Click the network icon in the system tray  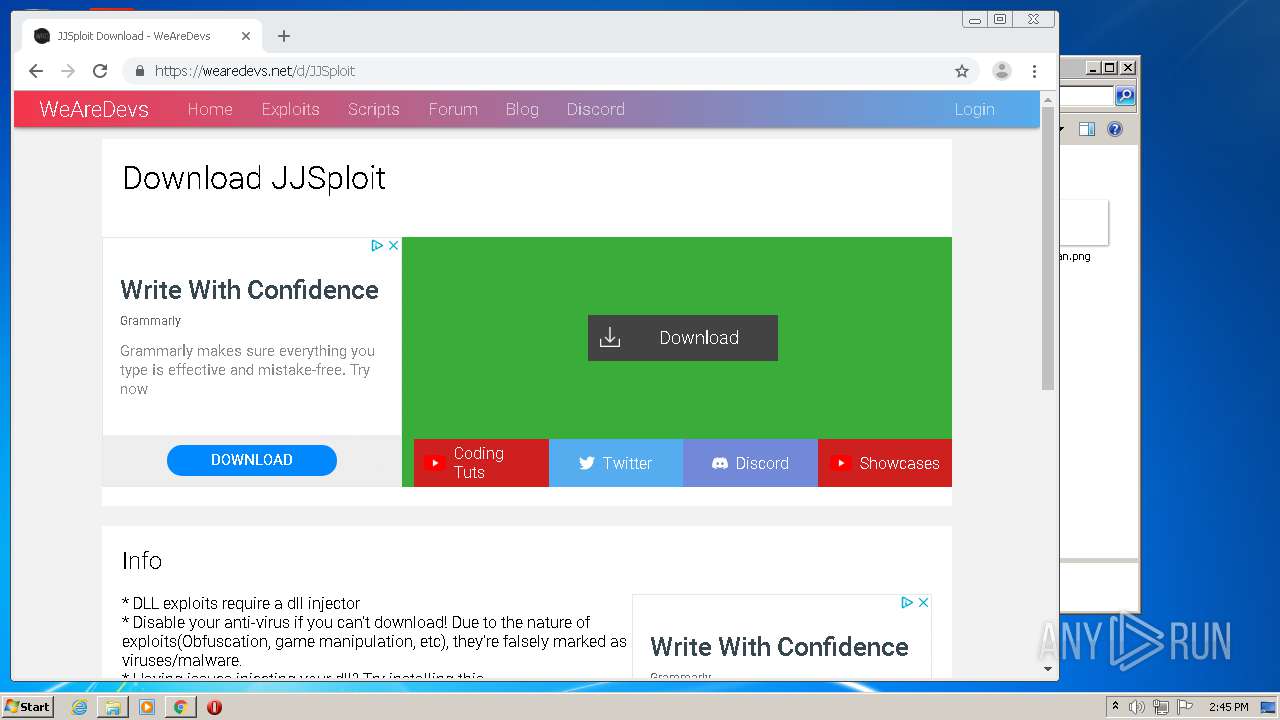1161,707
